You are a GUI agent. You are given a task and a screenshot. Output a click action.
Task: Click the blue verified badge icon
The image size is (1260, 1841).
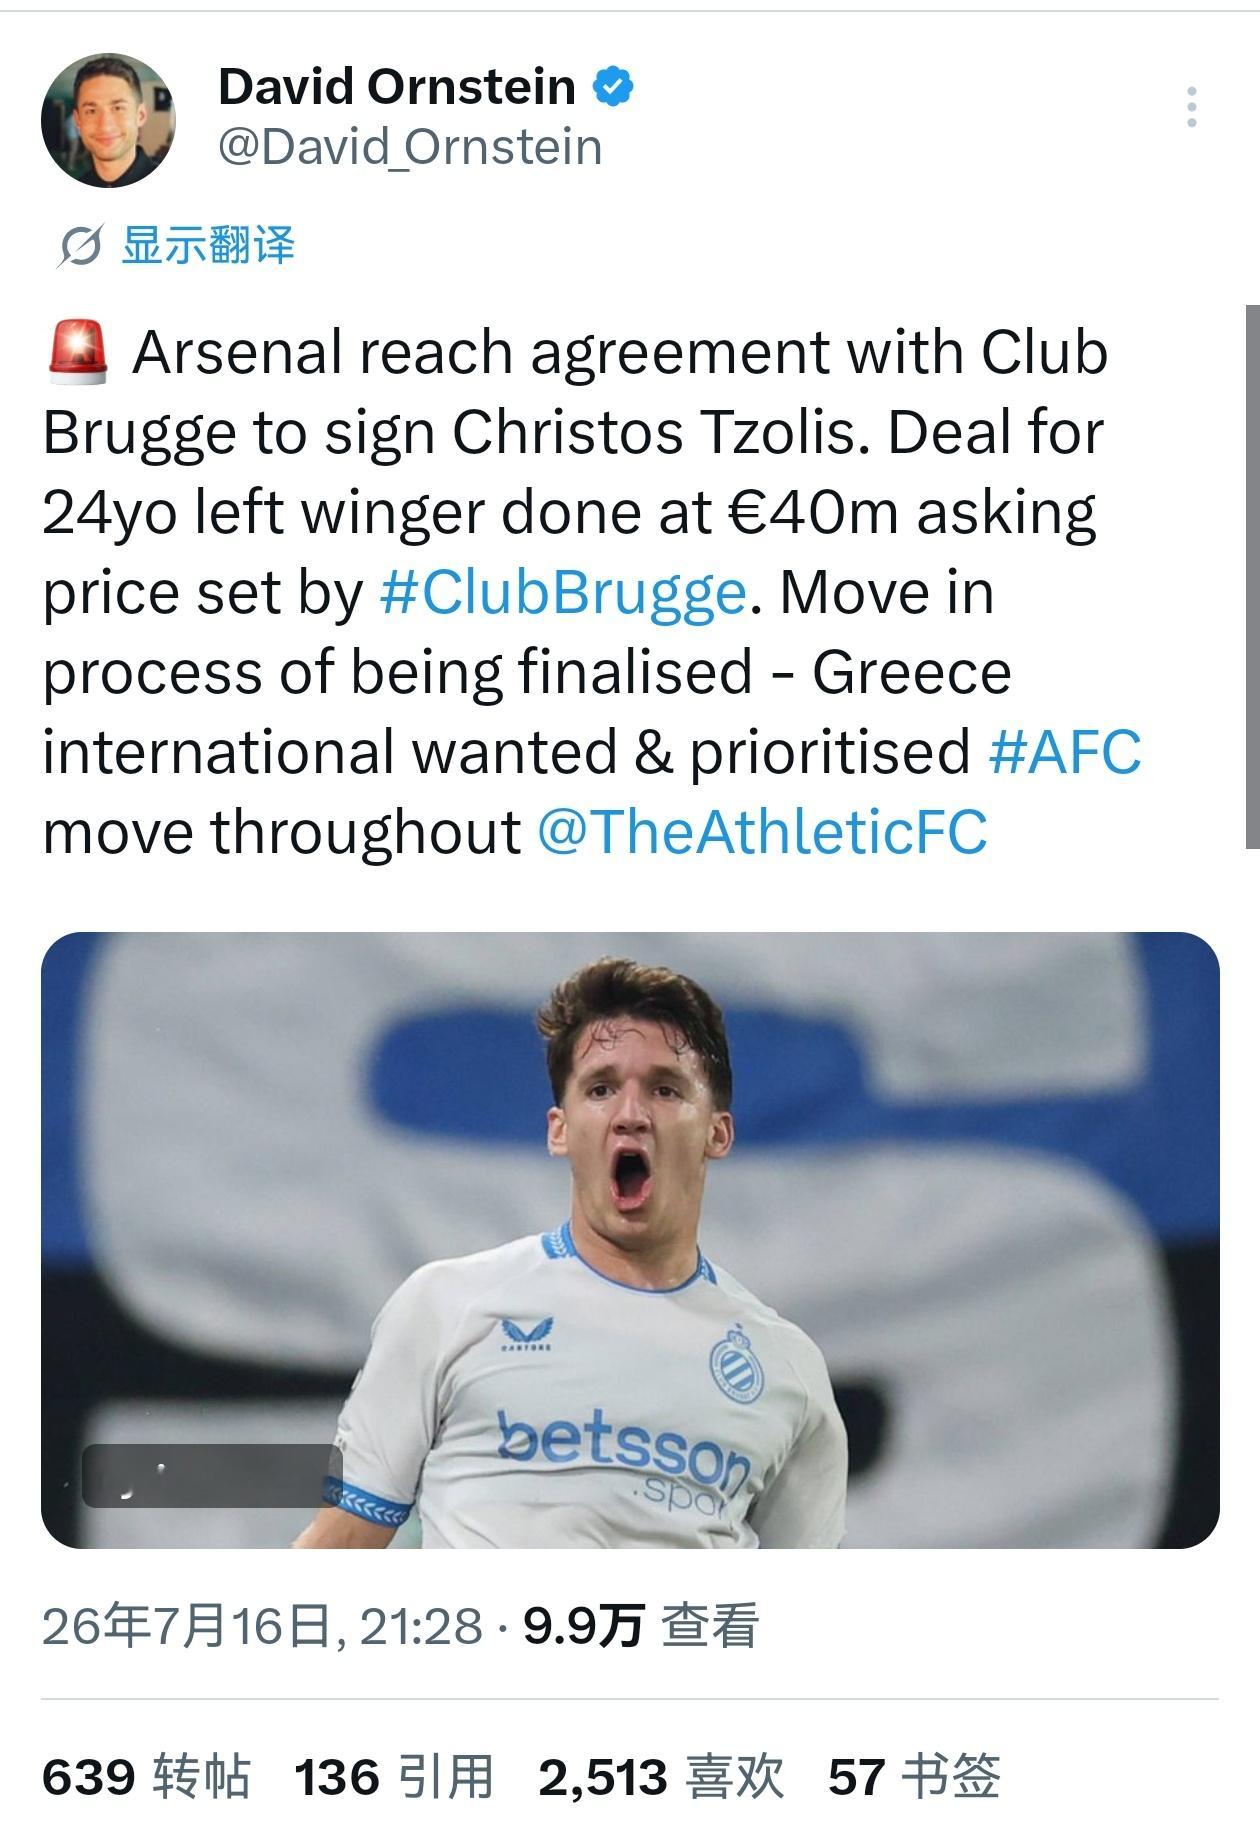613,86
